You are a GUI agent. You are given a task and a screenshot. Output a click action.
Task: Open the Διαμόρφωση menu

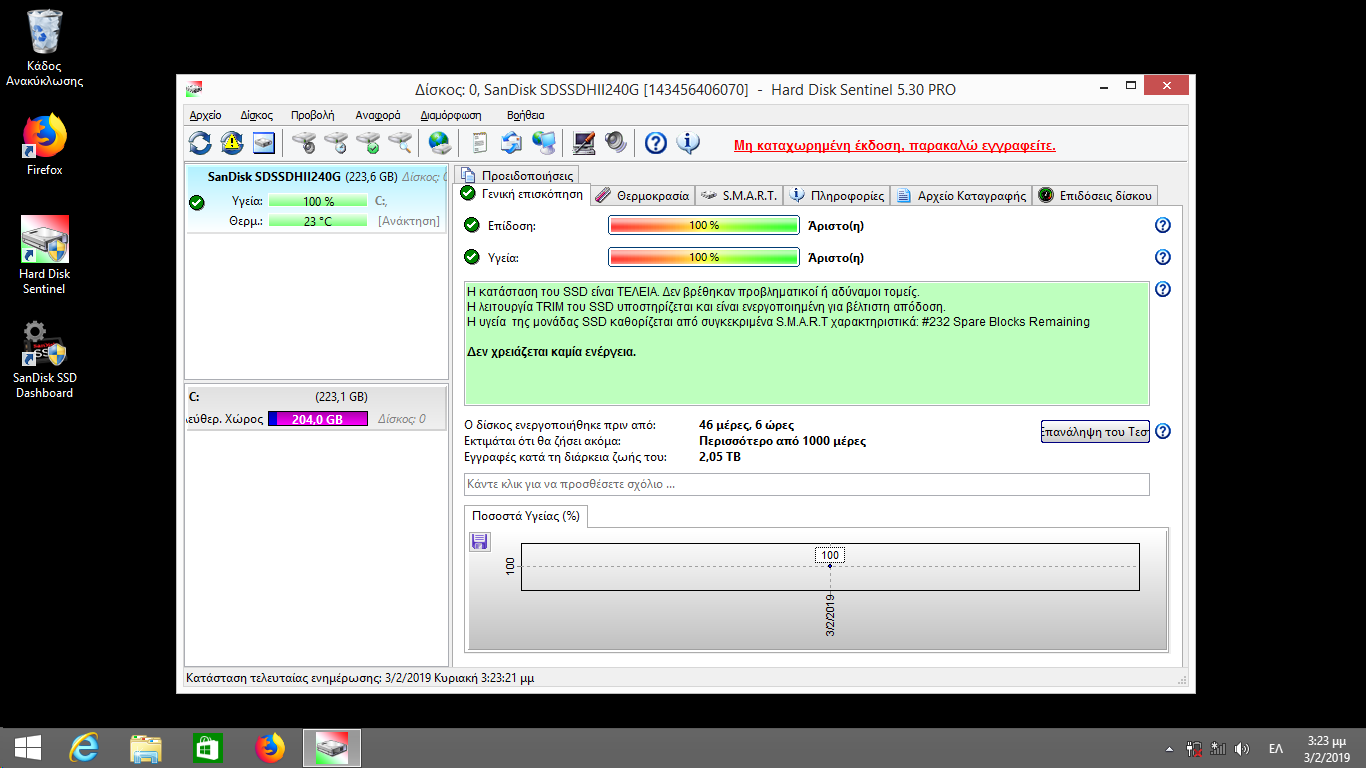[x=451, y=115]
